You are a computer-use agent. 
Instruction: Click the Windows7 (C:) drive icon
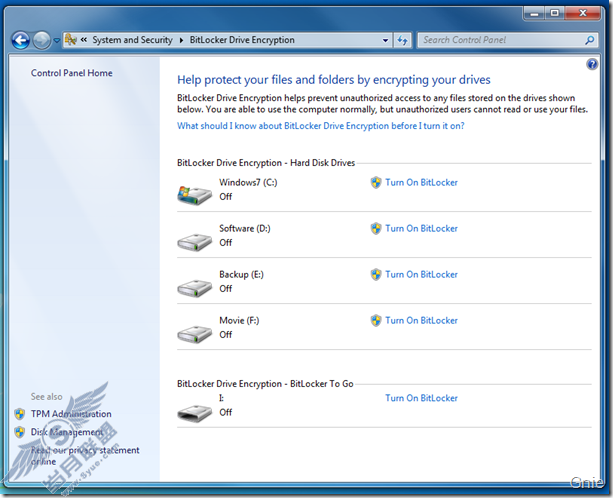tap(194, 195)
